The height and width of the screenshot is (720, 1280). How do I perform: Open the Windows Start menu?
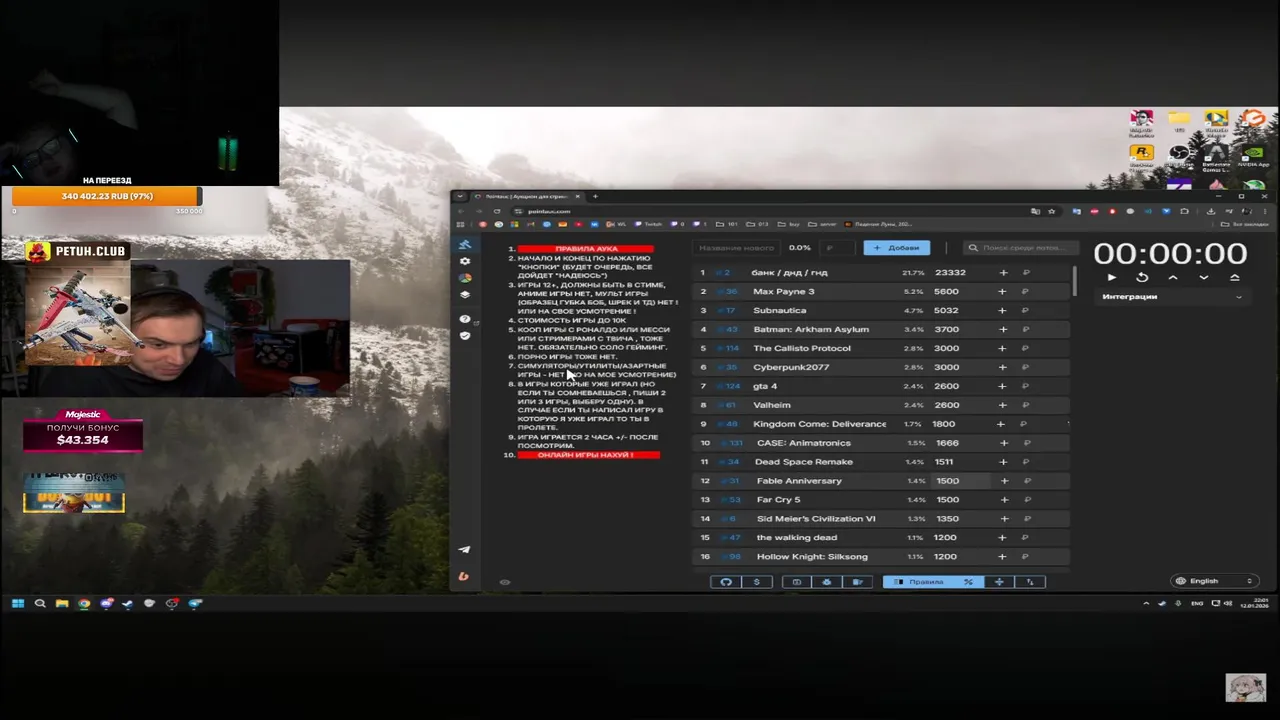click(x=17, y=604)
